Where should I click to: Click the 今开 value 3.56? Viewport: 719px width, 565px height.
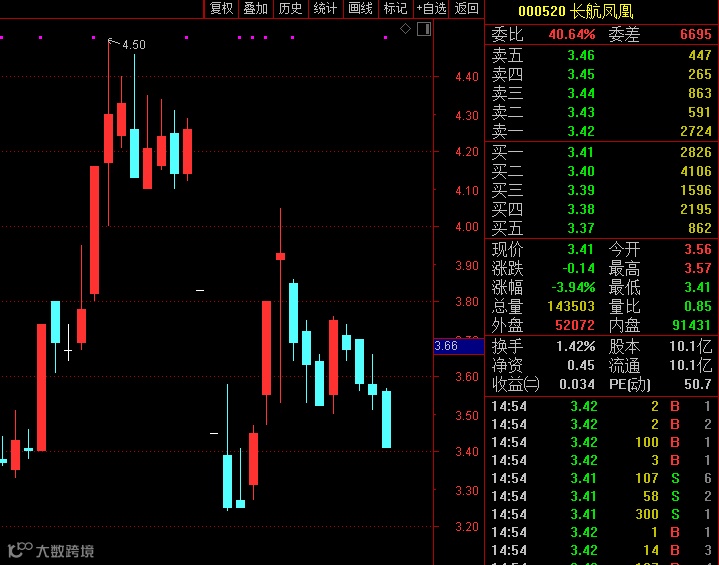click(x=698, y=249)
